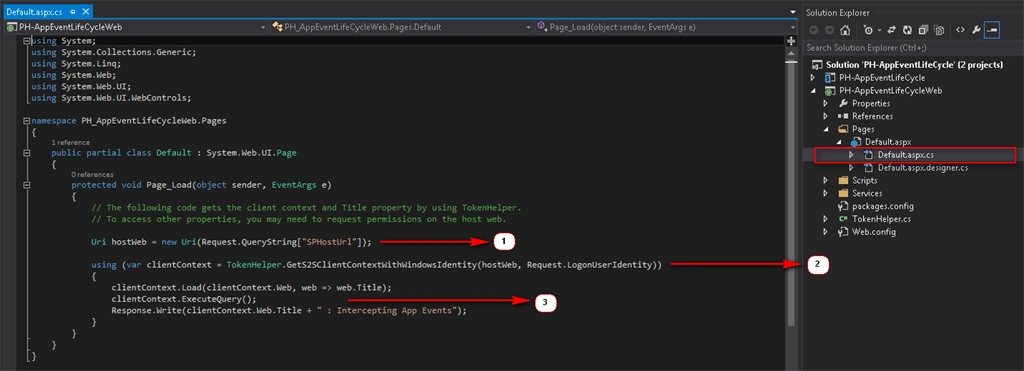This screenshot has width=1024, height=371.
Task: Select the Services folder
Action: click(867, 193)
